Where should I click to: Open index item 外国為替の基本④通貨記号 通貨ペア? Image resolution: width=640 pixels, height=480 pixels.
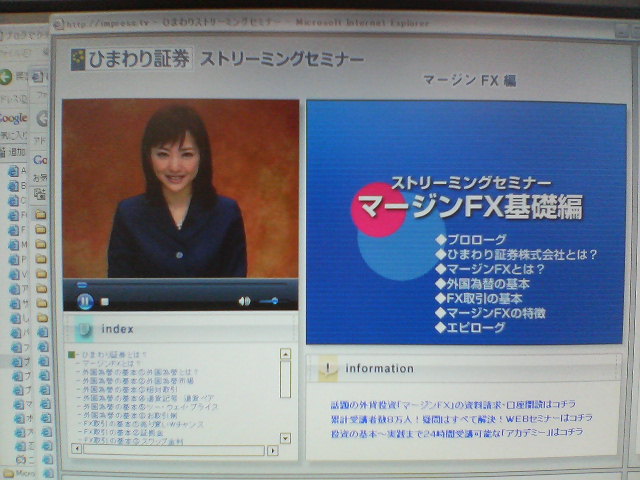tap(148, 398)
